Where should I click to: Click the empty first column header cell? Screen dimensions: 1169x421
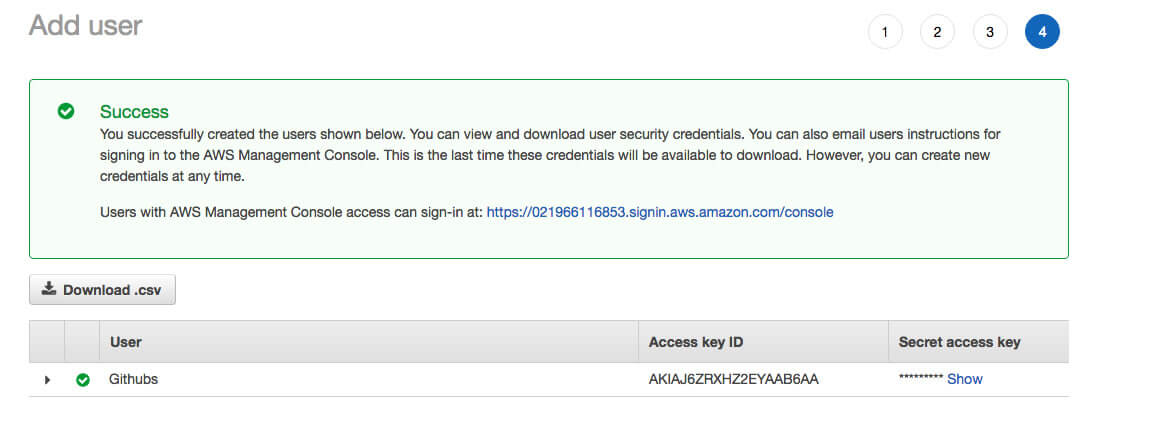click(x=47, y=342)
